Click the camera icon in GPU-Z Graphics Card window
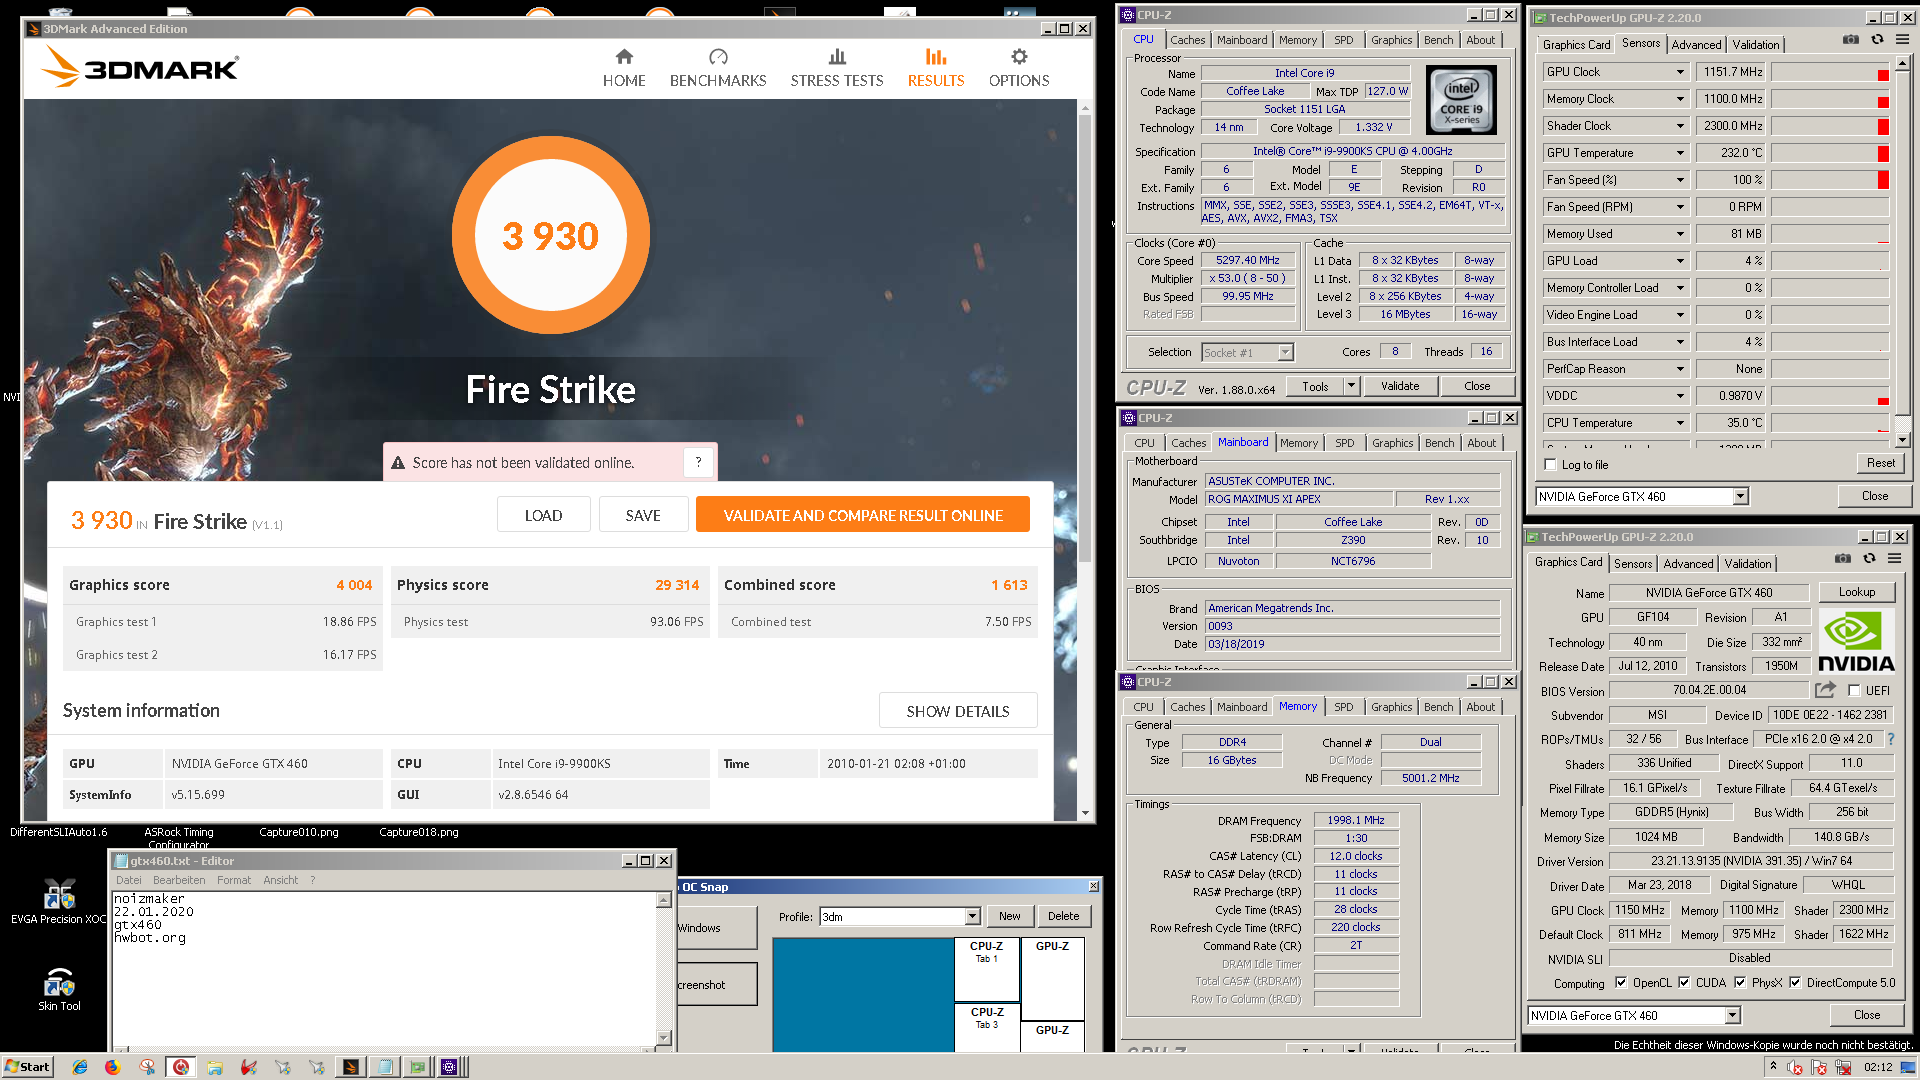This screenshot has width=1920, height=1080. (1843, 559)
